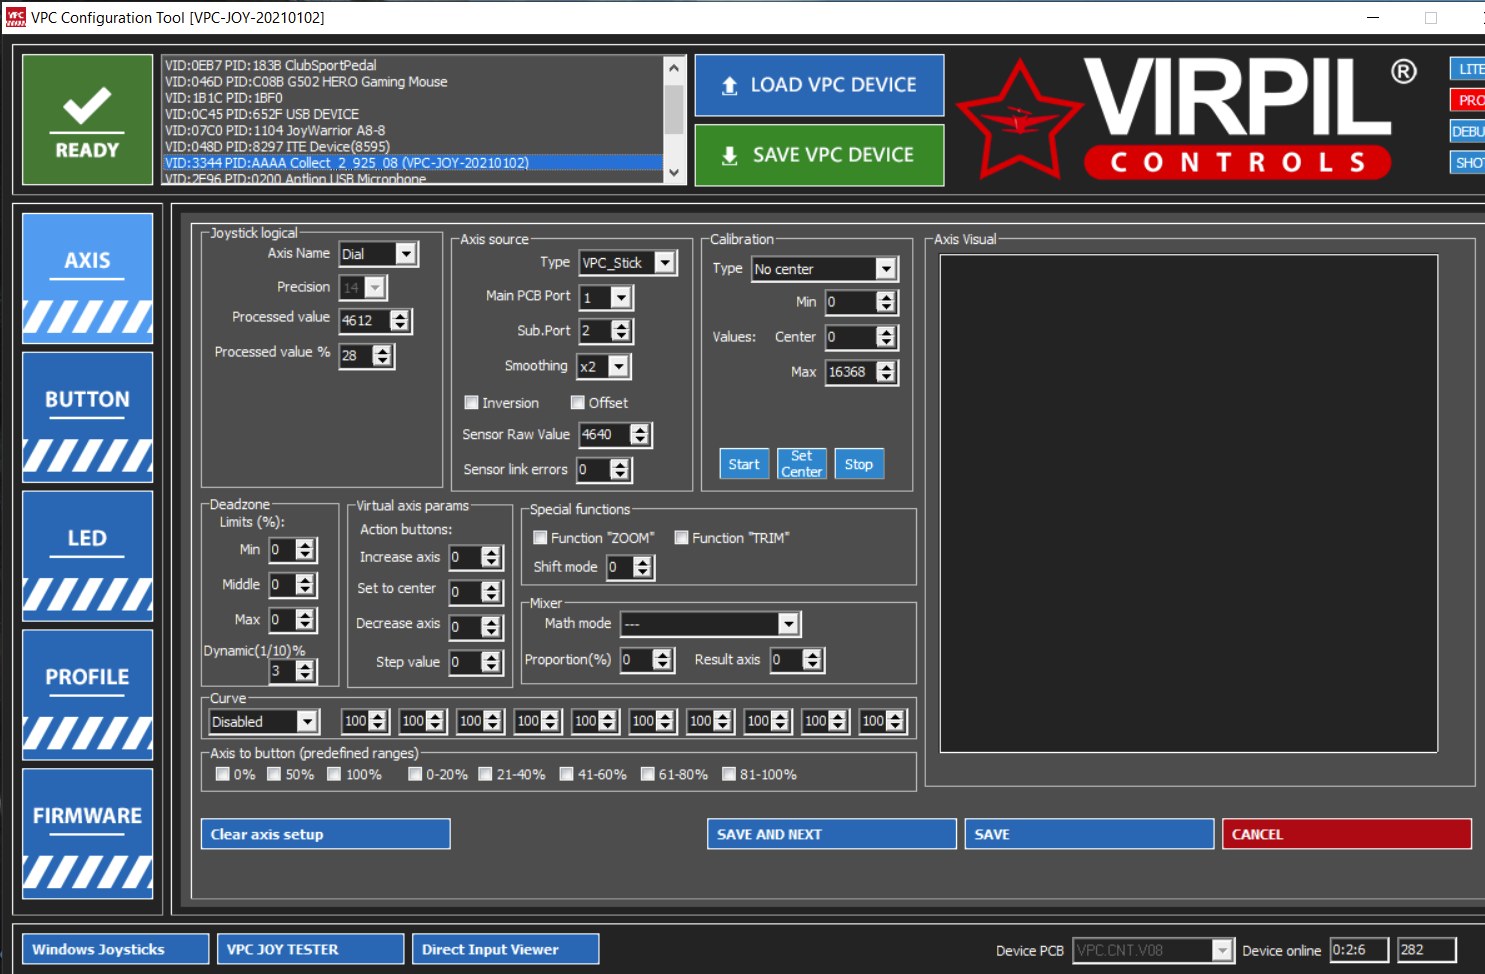The width and height of the screenshot is (1485, 974).
Task: Open the Axis Name dropdown
Action: coord(406,254)
